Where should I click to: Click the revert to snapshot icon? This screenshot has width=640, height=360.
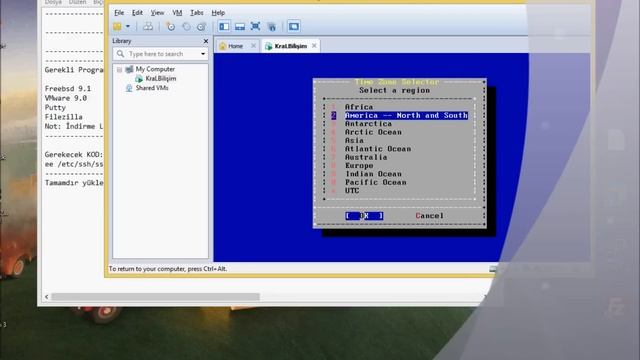186,27
